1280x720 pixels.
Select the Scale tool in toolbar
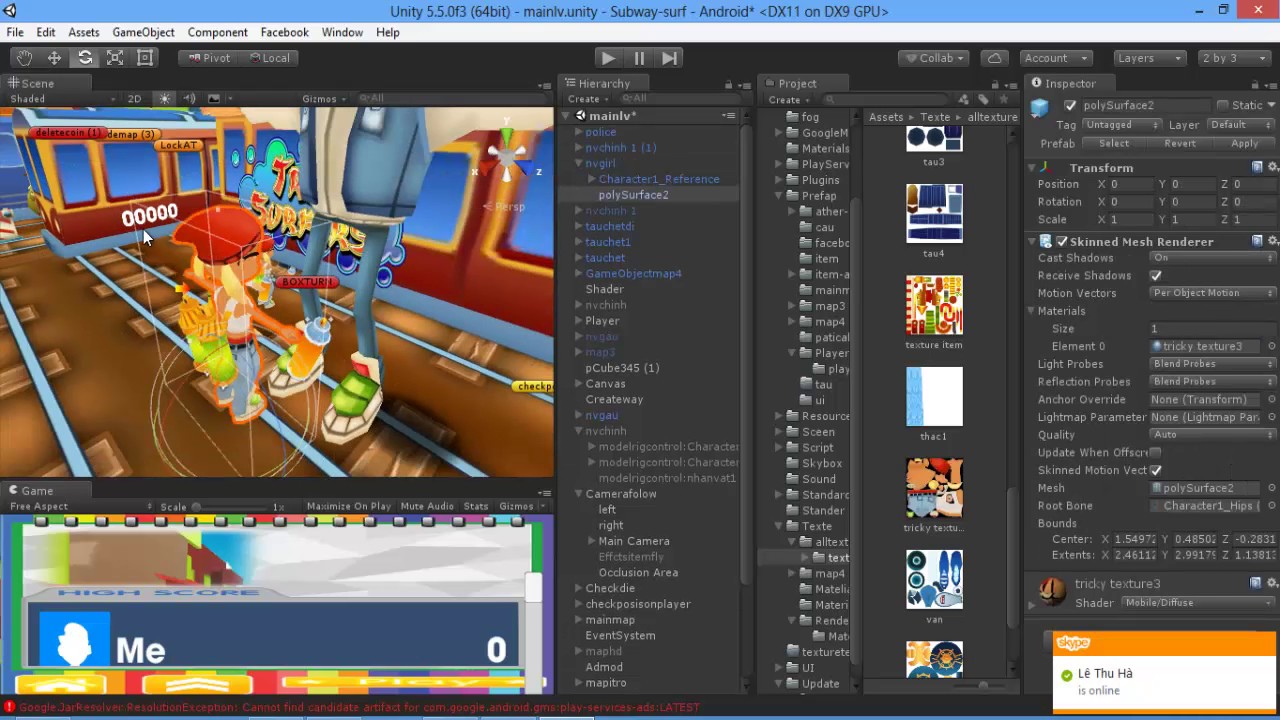click(115, 58)
